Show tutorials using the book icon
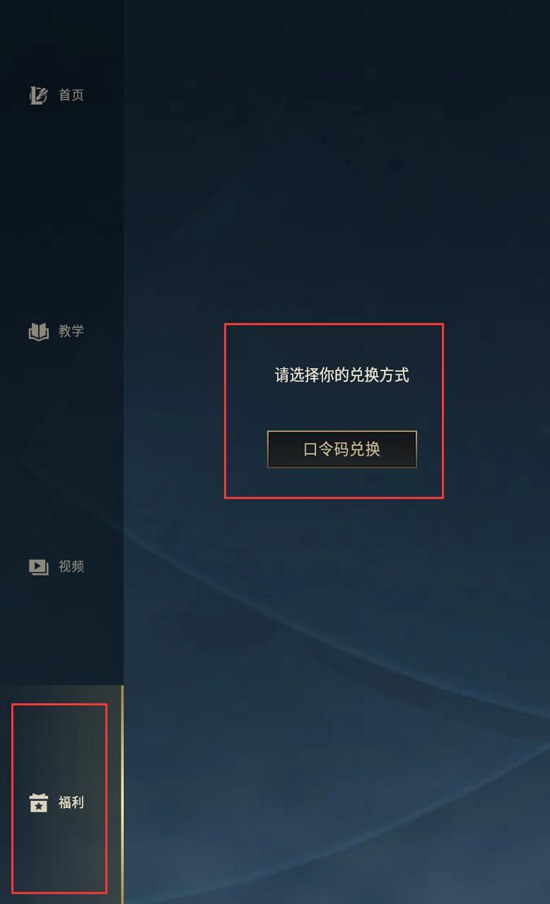 (38, 332)
